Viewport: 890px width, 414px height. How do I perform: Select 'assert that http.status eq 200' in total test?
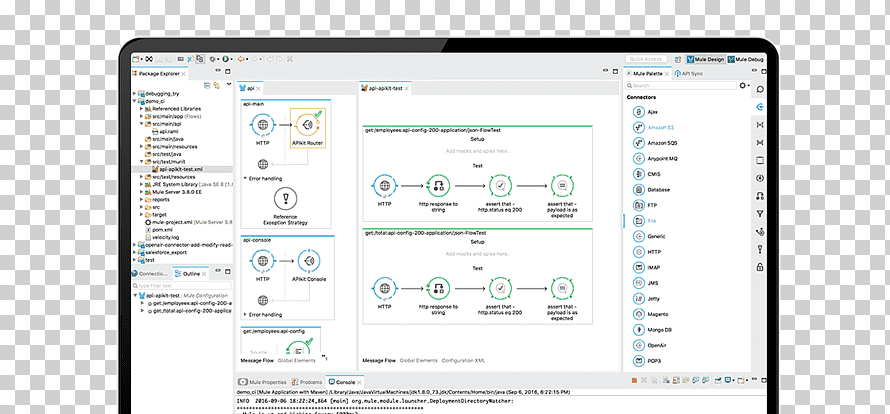[500, 297]
